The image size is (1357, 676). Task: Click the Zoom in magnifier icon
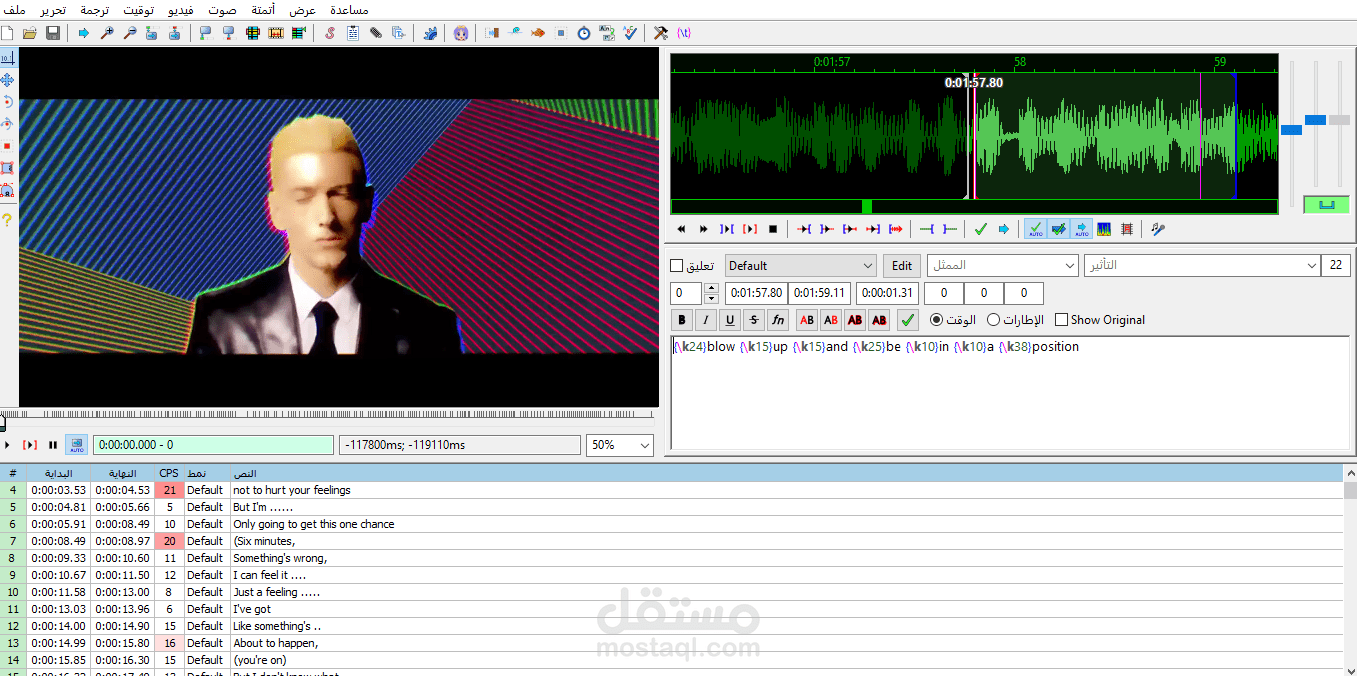107,33
